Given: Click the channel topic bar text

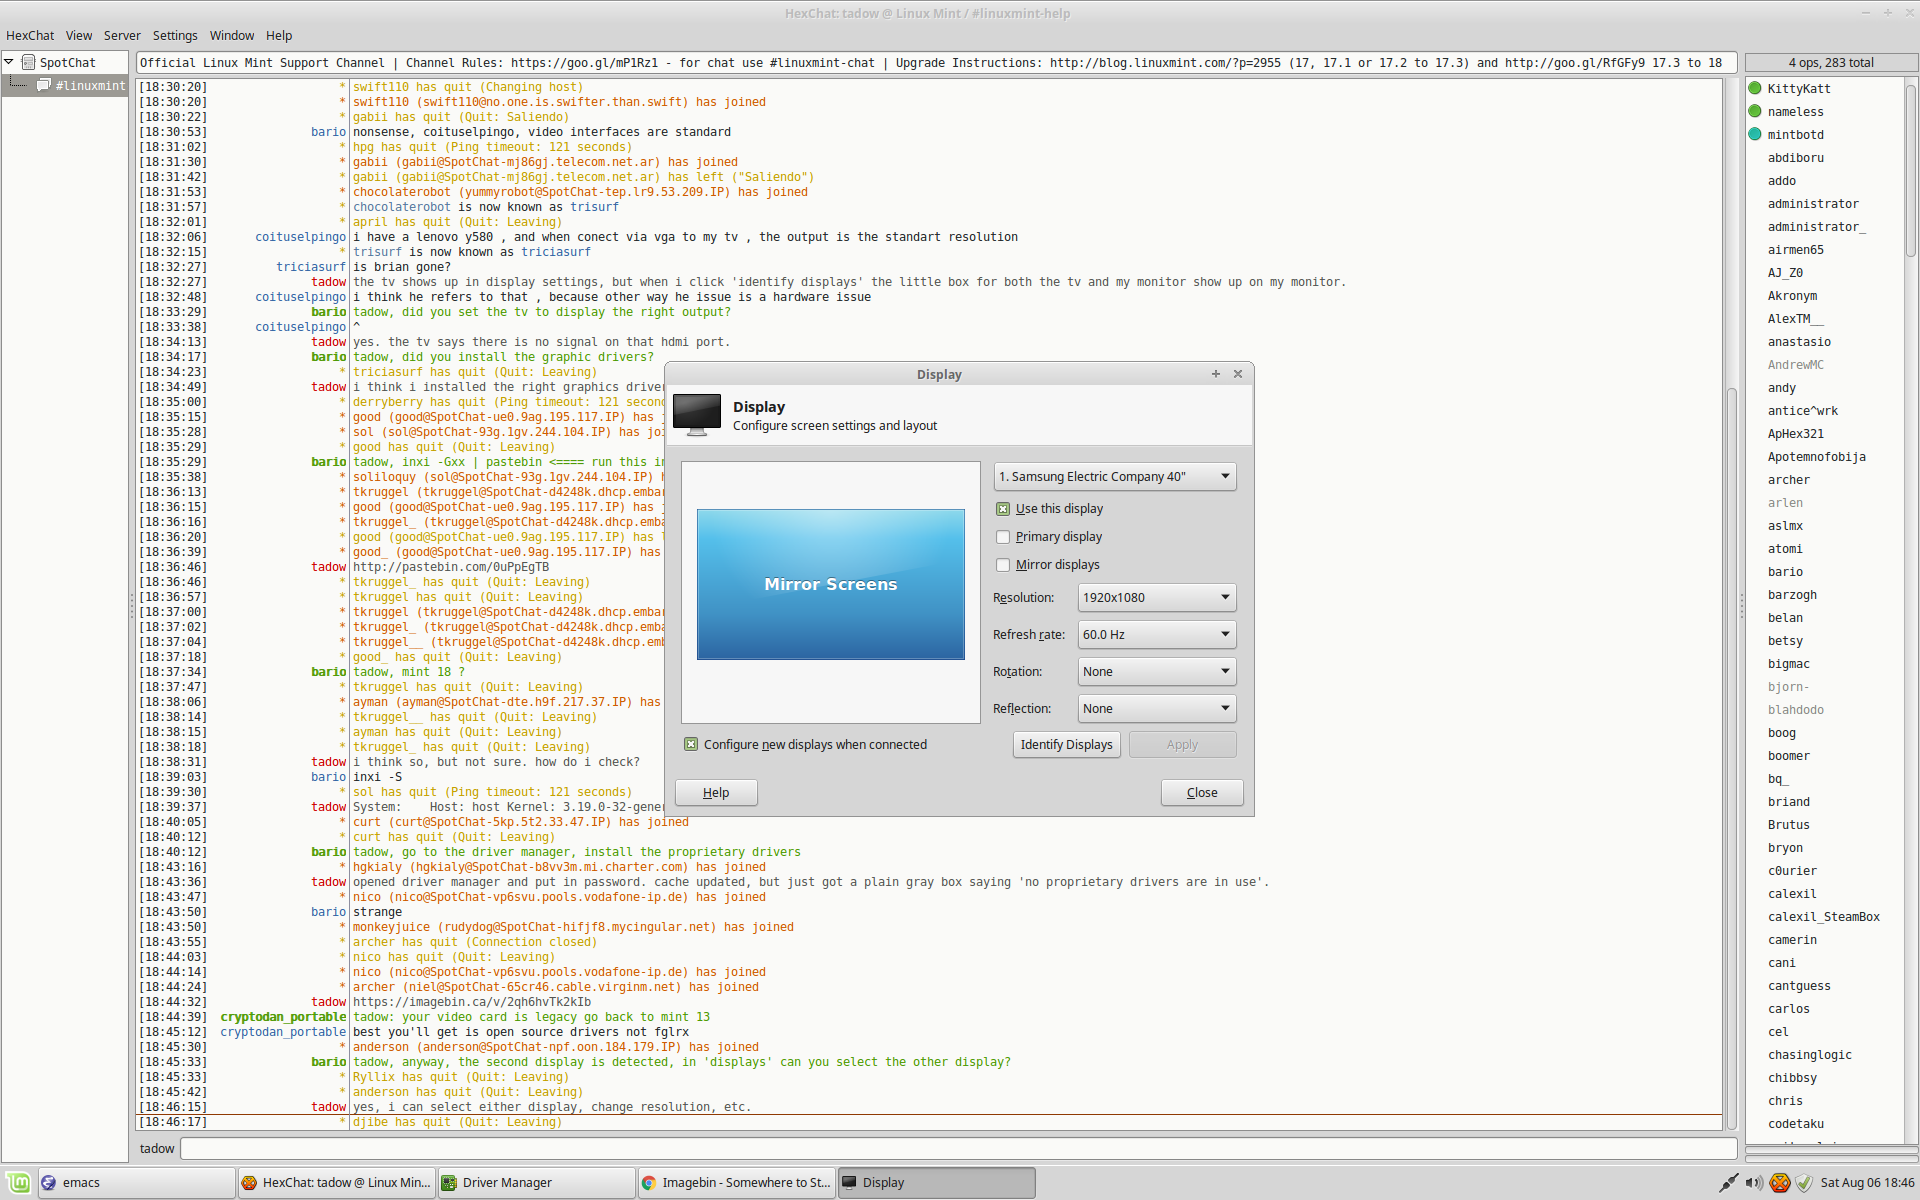Looking at the screenshot, I should (936, 62).
